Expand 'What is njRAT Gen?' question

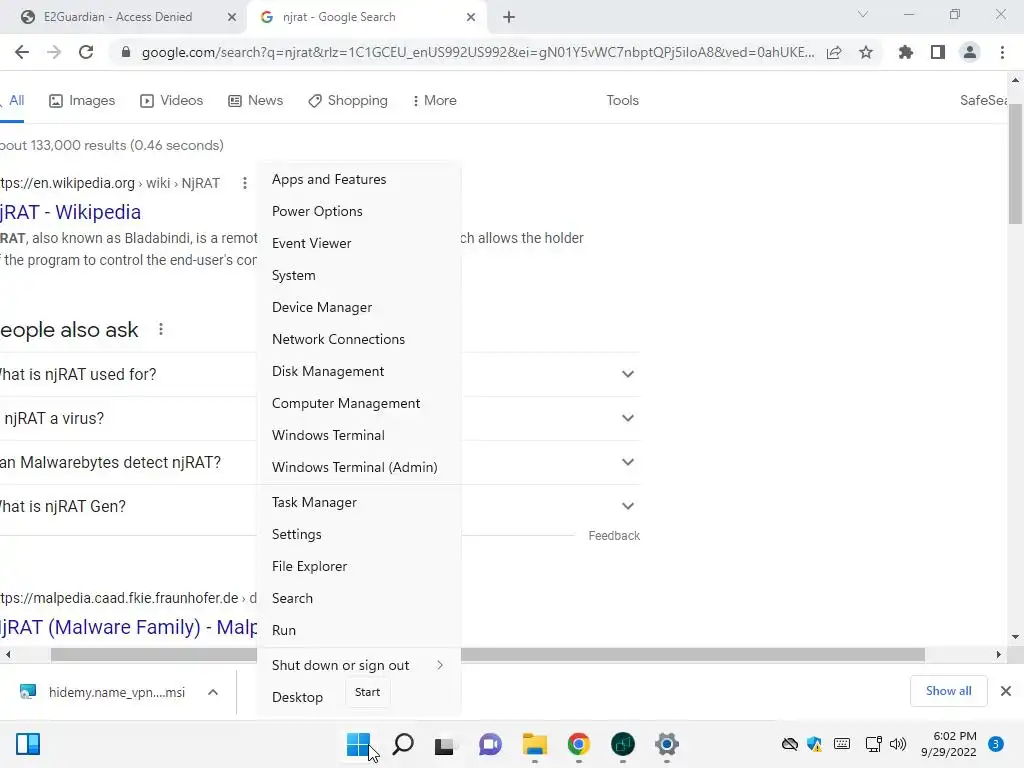[628, 506]
